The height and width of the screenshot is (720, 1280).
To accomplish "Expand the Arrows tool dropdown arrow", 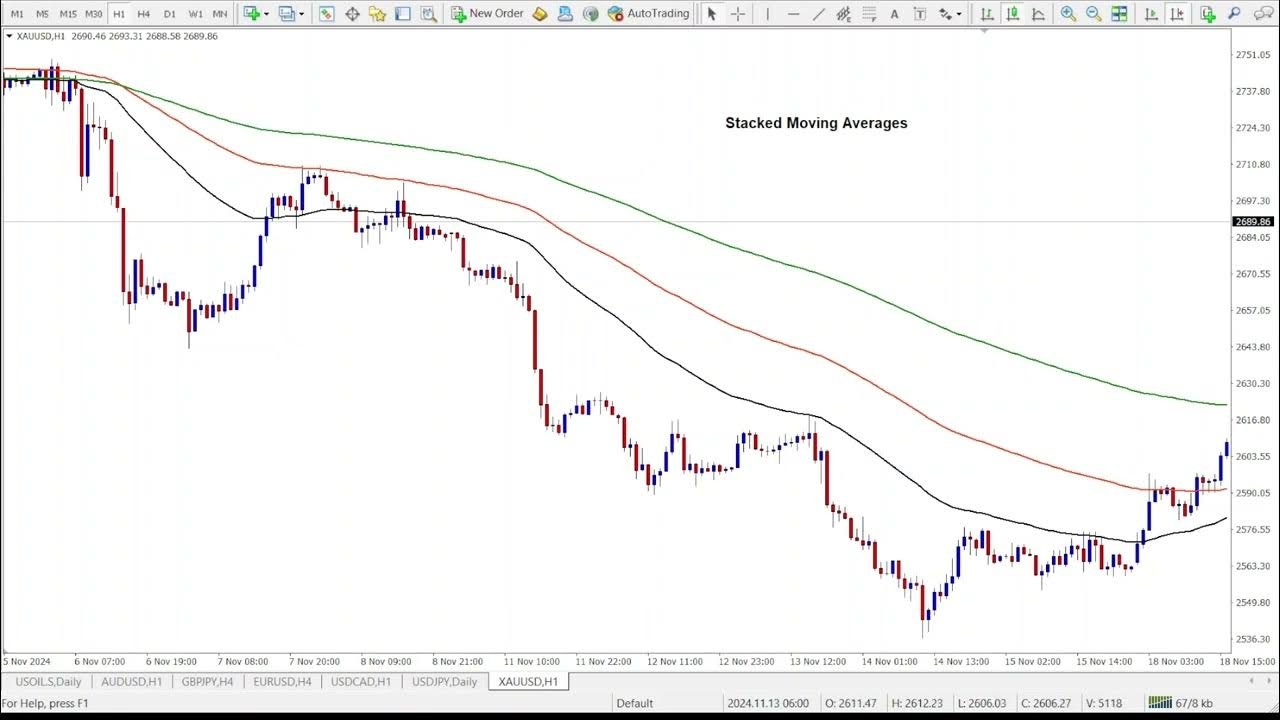I will point(959,14).
